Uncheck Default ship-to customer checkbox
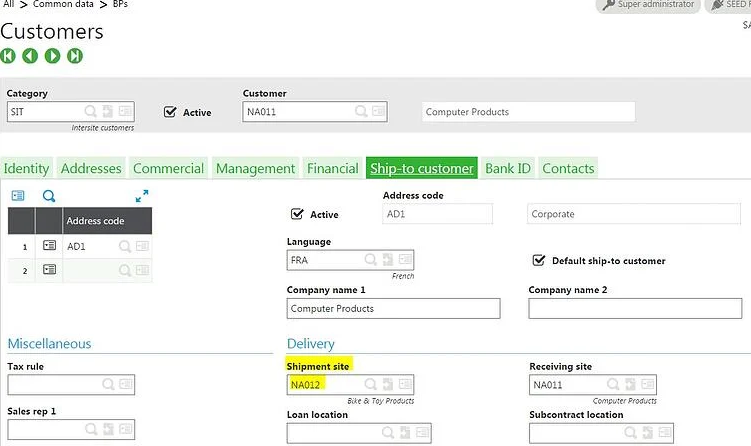This screenshot has height=446, width=751. click(539, 260)
